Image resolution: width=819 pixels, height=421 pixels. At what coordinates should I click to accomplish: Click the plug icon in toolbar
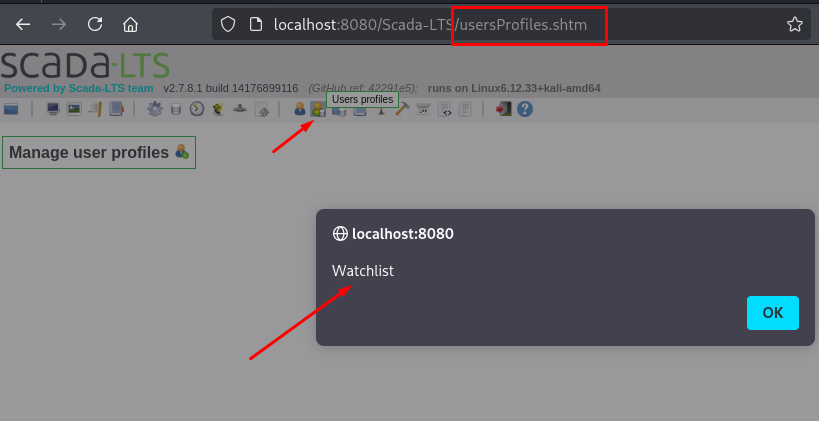(x=218, y=109)
